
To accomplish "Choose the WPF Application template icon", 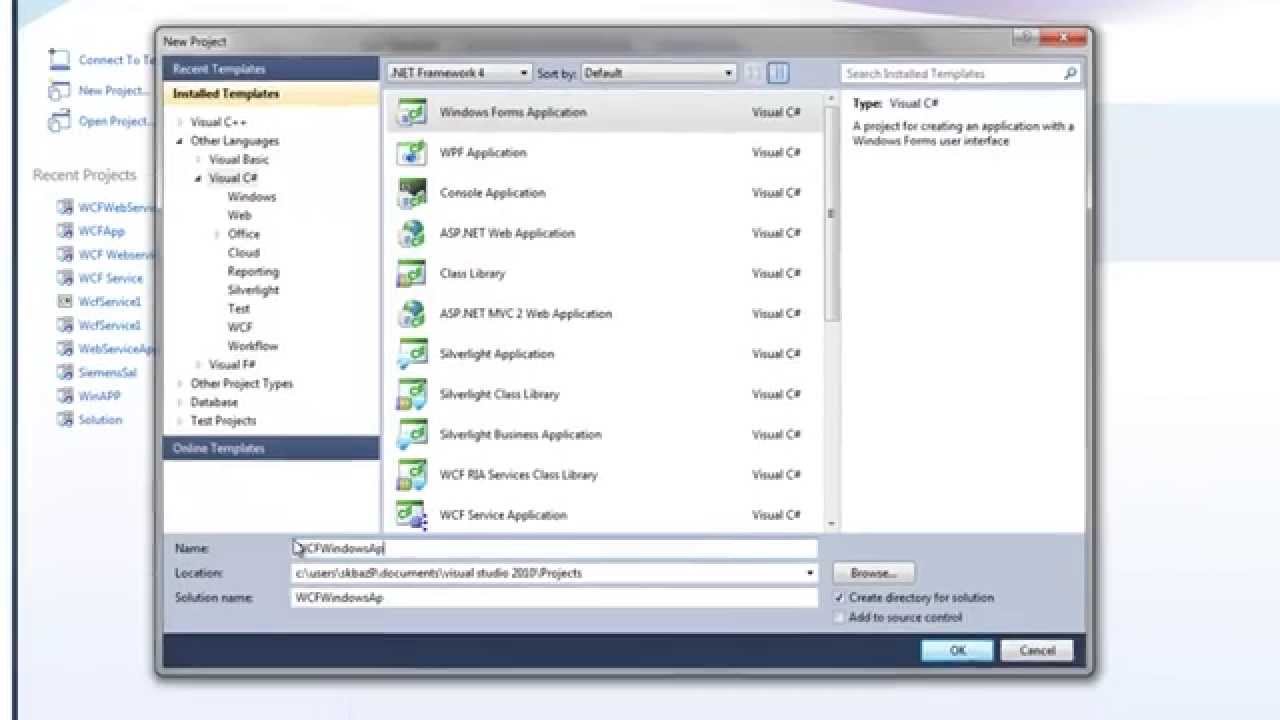I will point(412,153).
